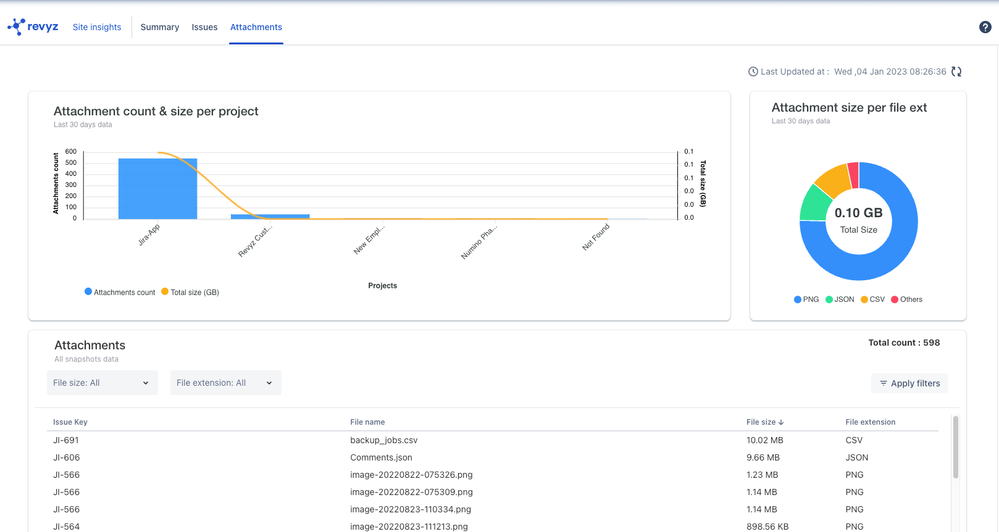Click the red Others segment of donut

854,175
